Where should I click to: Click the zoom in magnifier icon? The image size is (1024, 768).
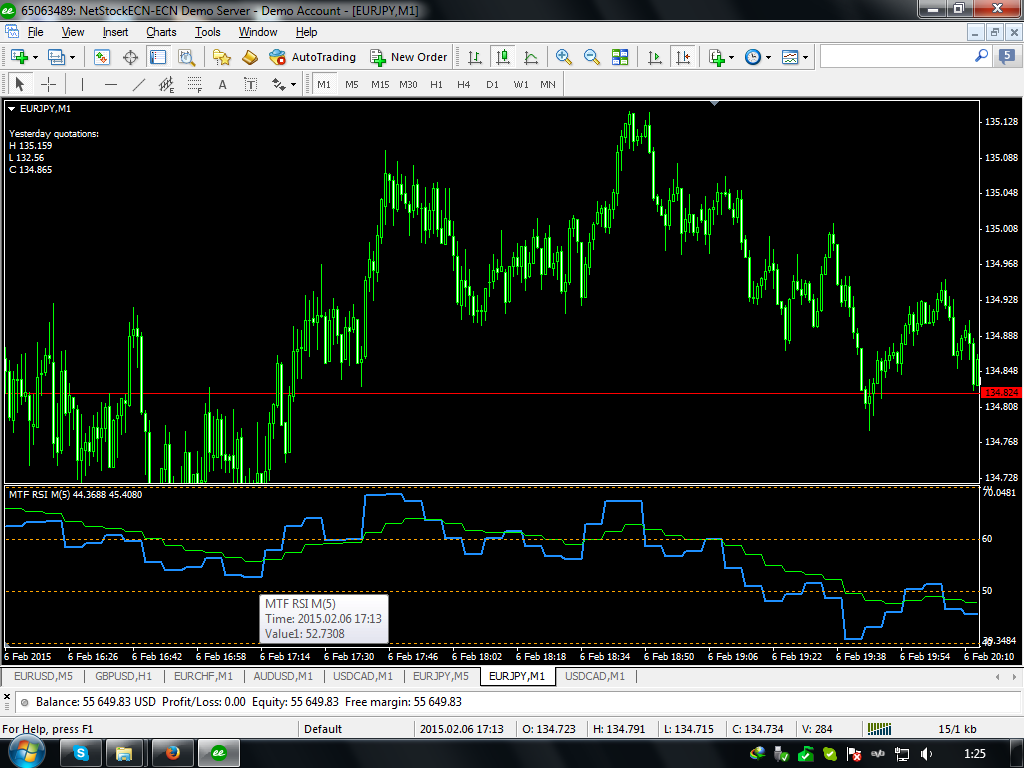coord(564,57)
